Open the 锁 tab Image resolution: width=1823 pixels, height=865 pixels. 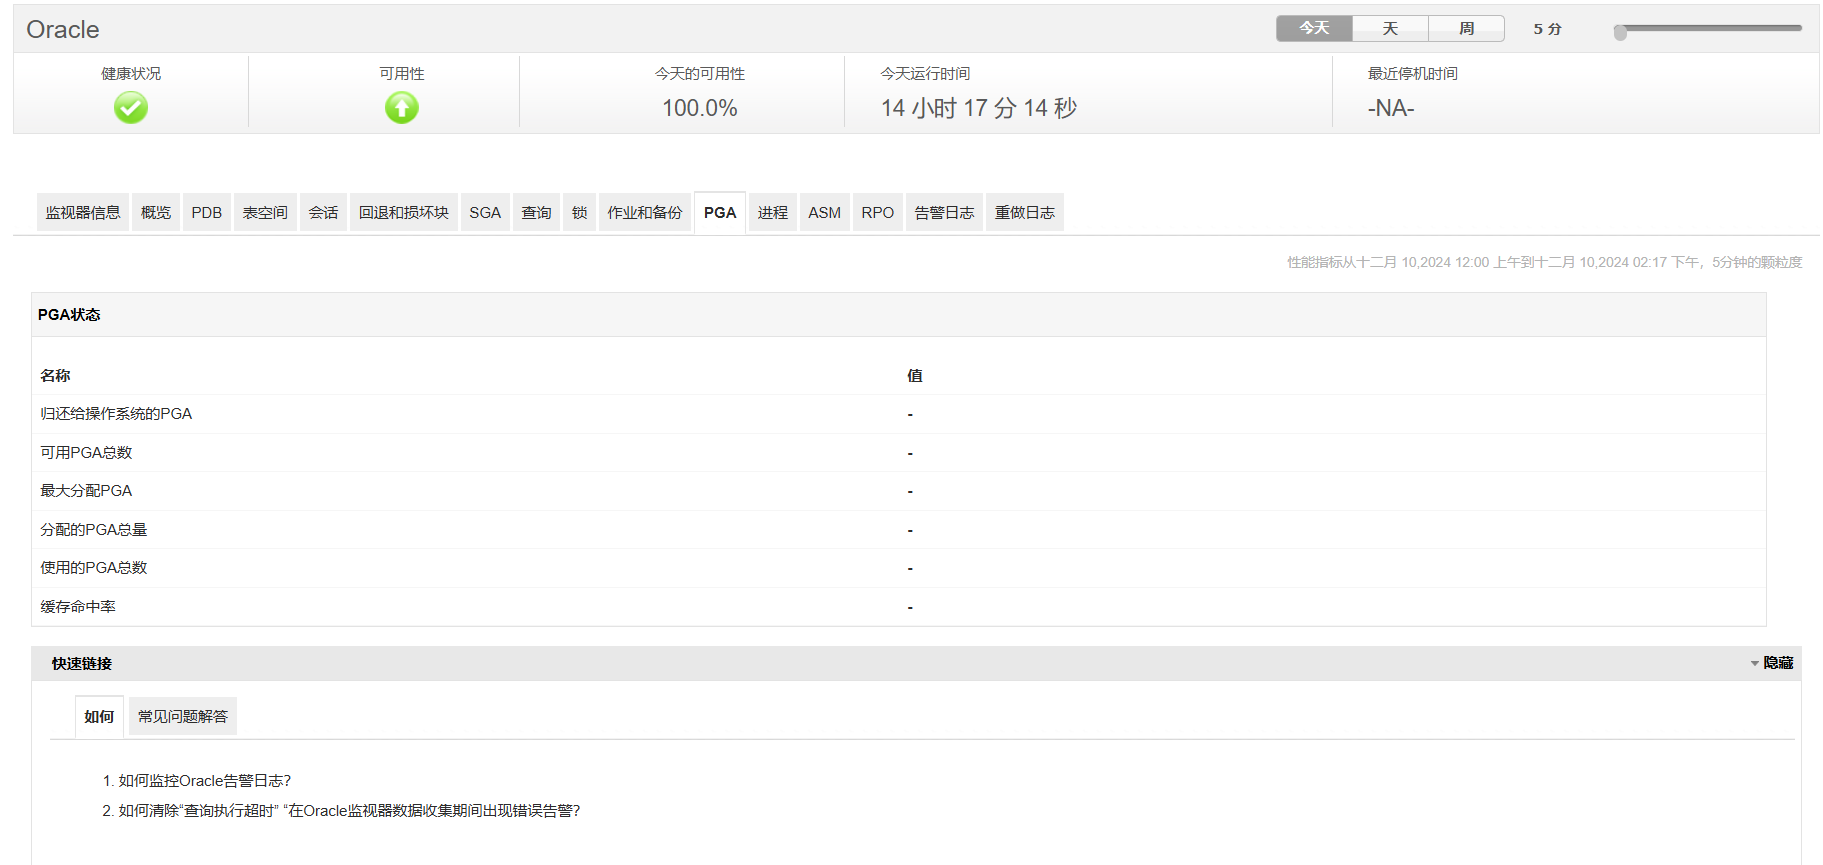pos(579,212)
